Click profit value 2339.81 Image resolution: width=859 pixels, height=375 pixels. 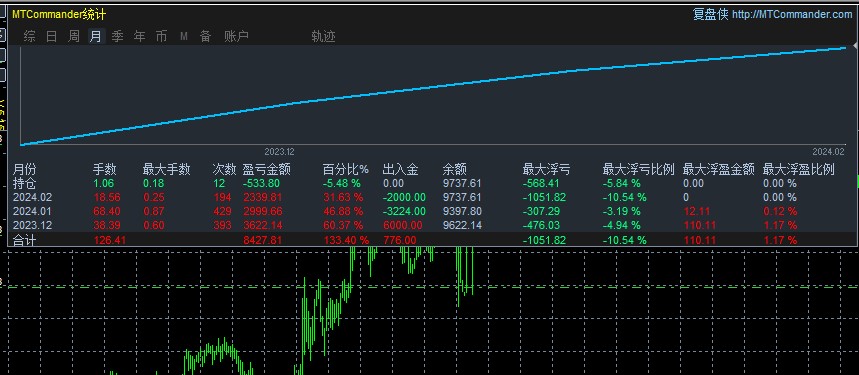(x=264, y=197)
